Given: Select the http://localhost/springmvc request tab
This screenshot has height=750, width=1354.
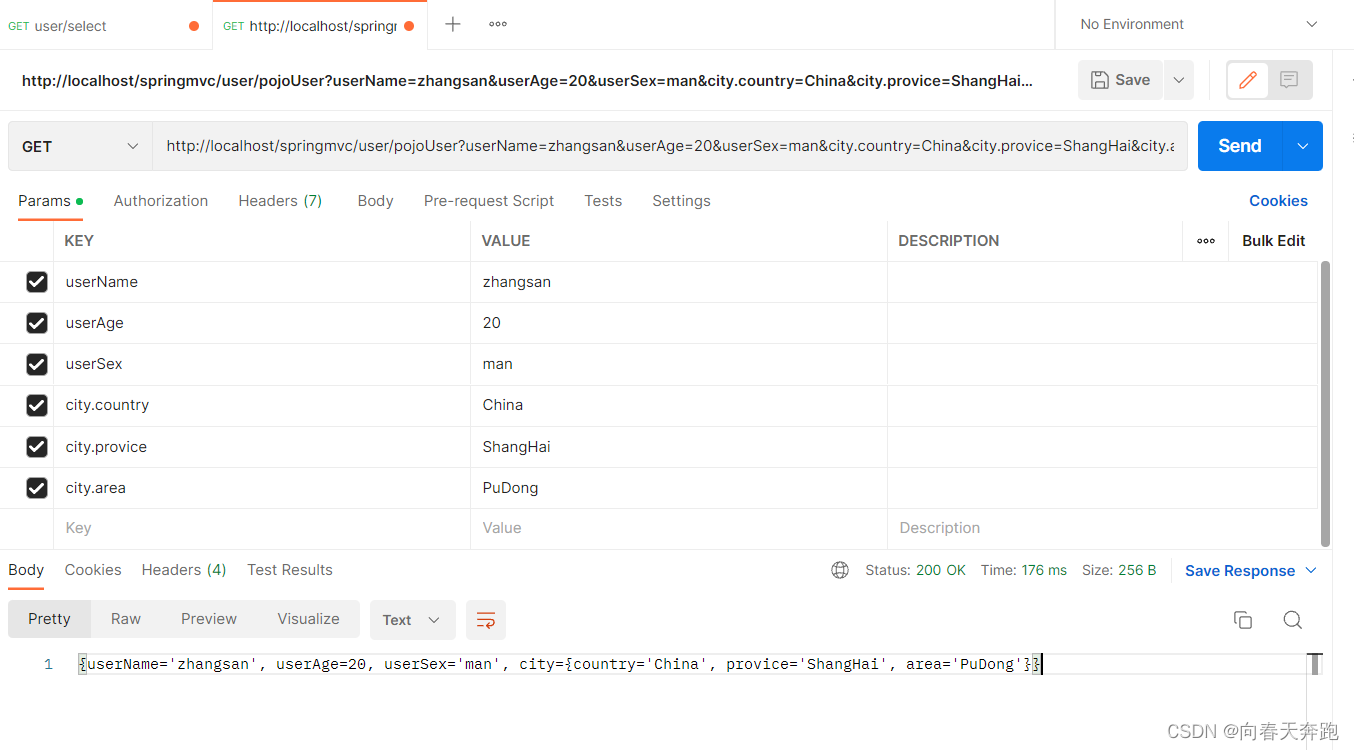Looking at the screenshot, I should 320,26.
